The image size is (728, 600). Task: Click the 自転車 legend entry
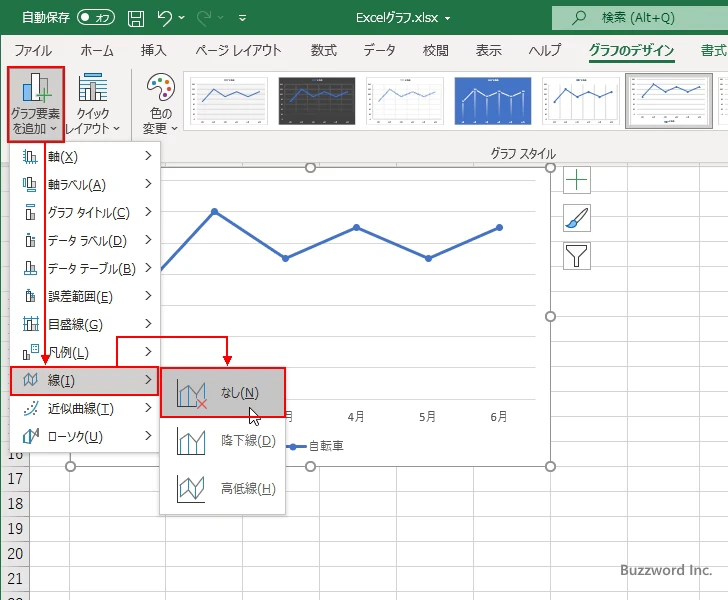[315, 446]
